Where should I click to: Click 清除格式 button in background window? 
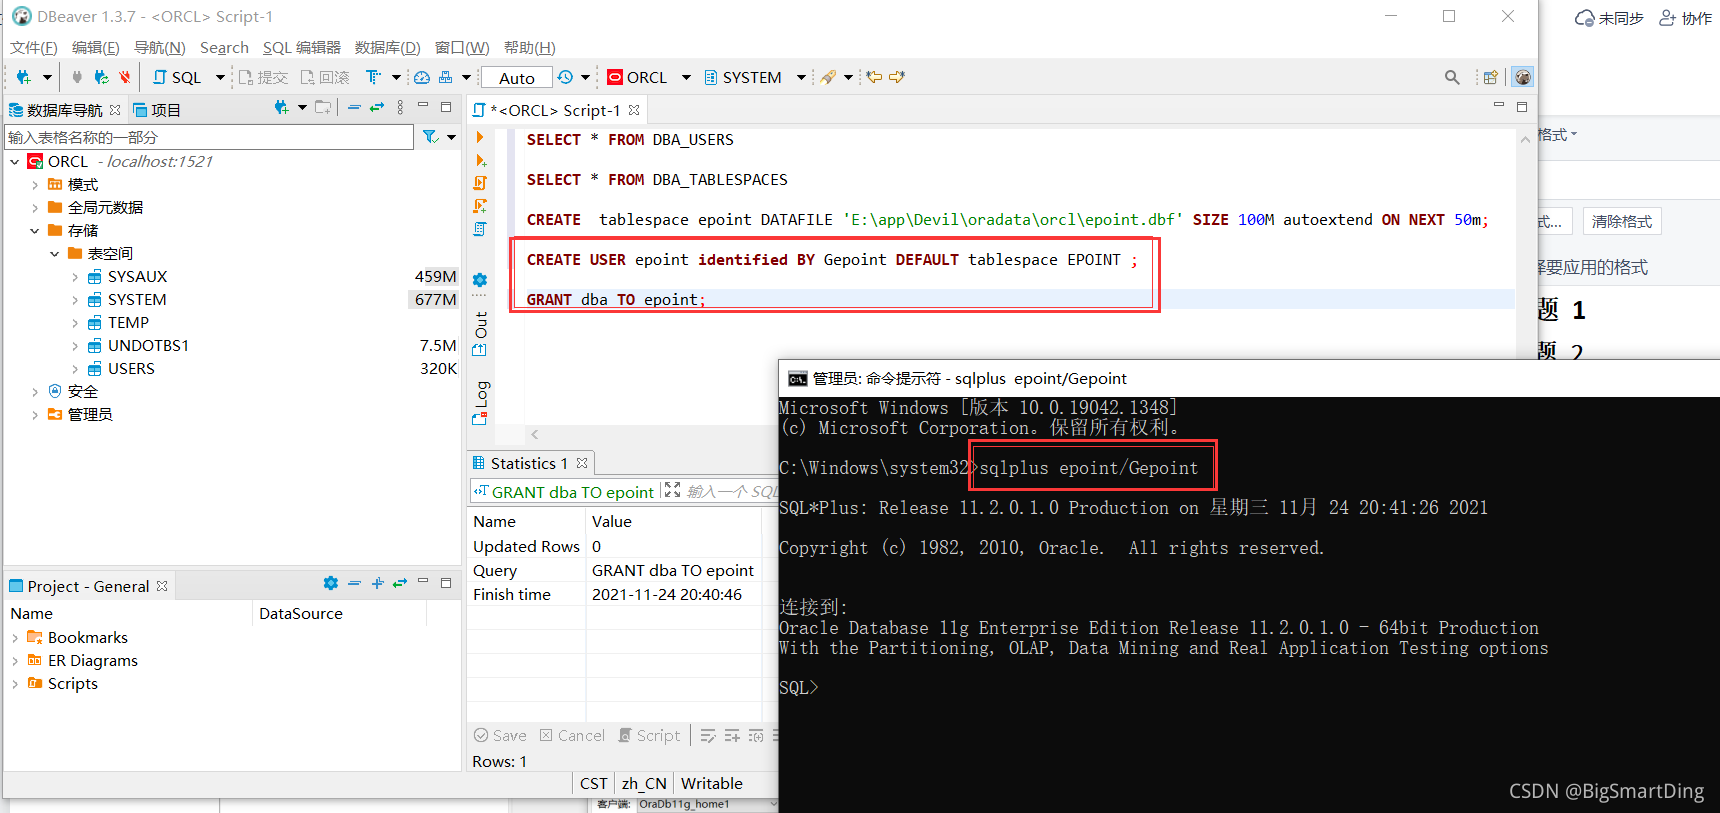[1622, 221]
